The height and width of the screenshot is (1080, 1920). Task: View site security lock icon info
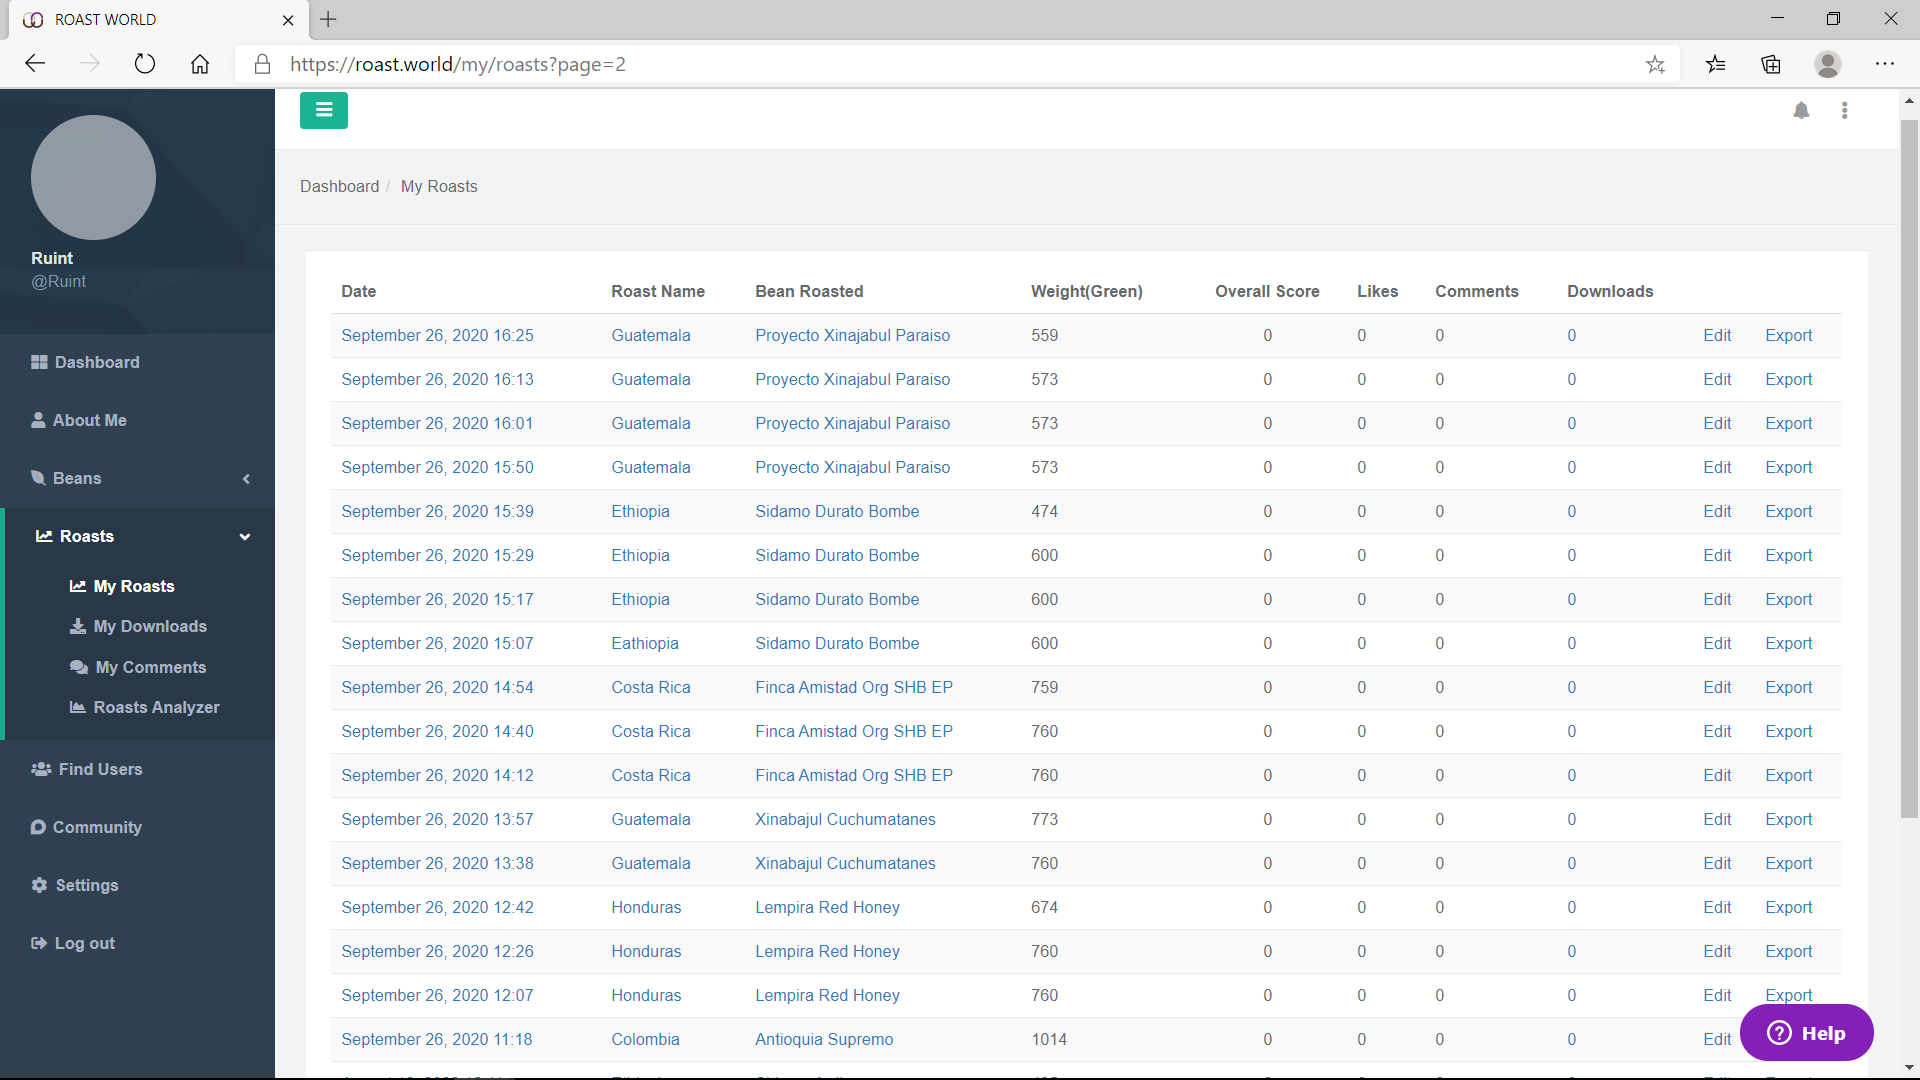pyautogui.click(x=262, y=64)
